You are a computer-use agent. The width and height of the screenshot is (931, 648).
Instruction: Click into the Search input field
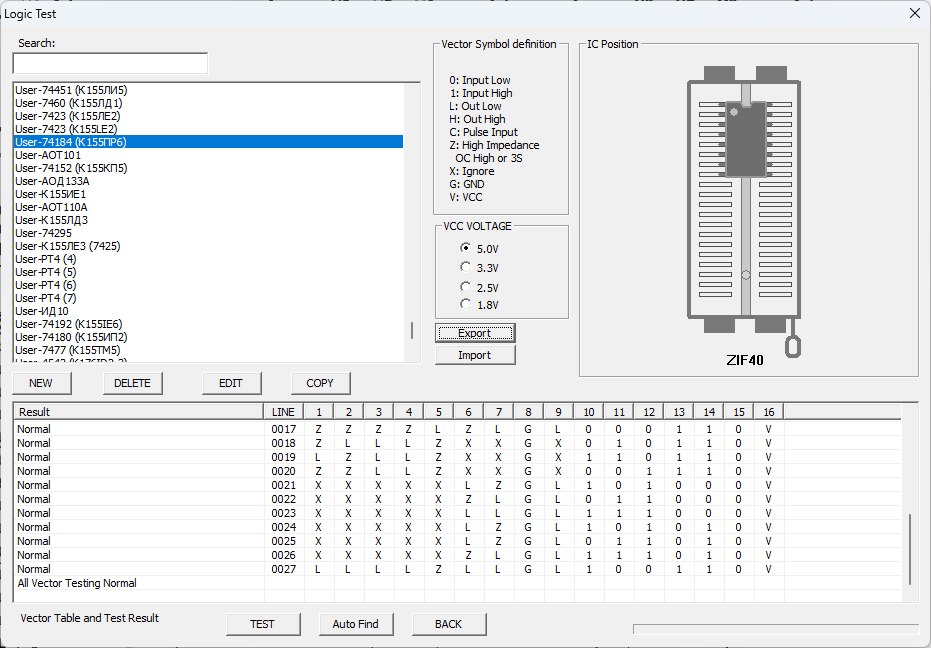click(110, 63)
